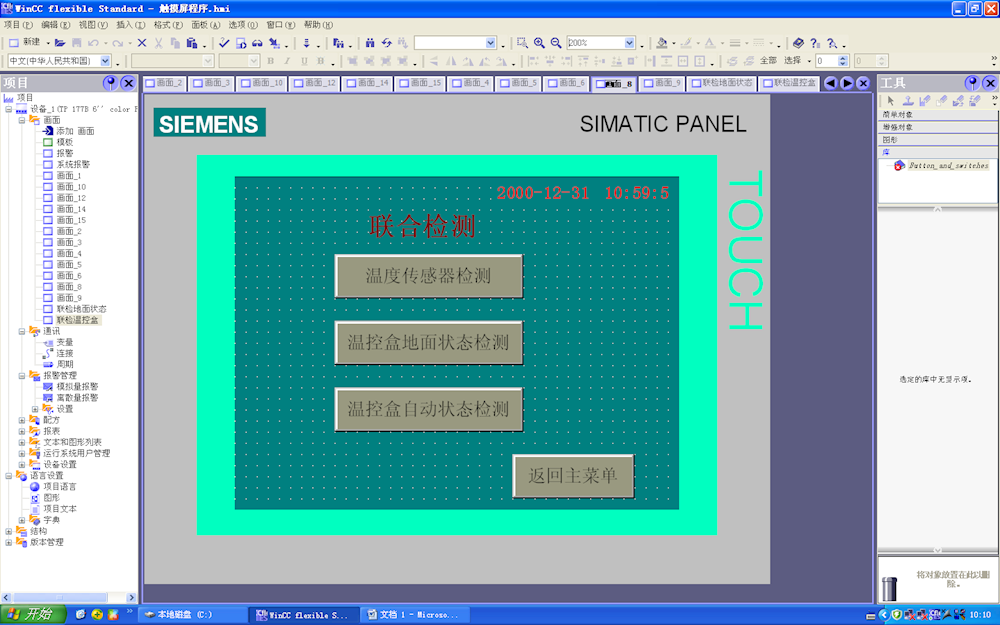Click the pin icon on the 工具 panel
1000x625 pixels.
972,83
